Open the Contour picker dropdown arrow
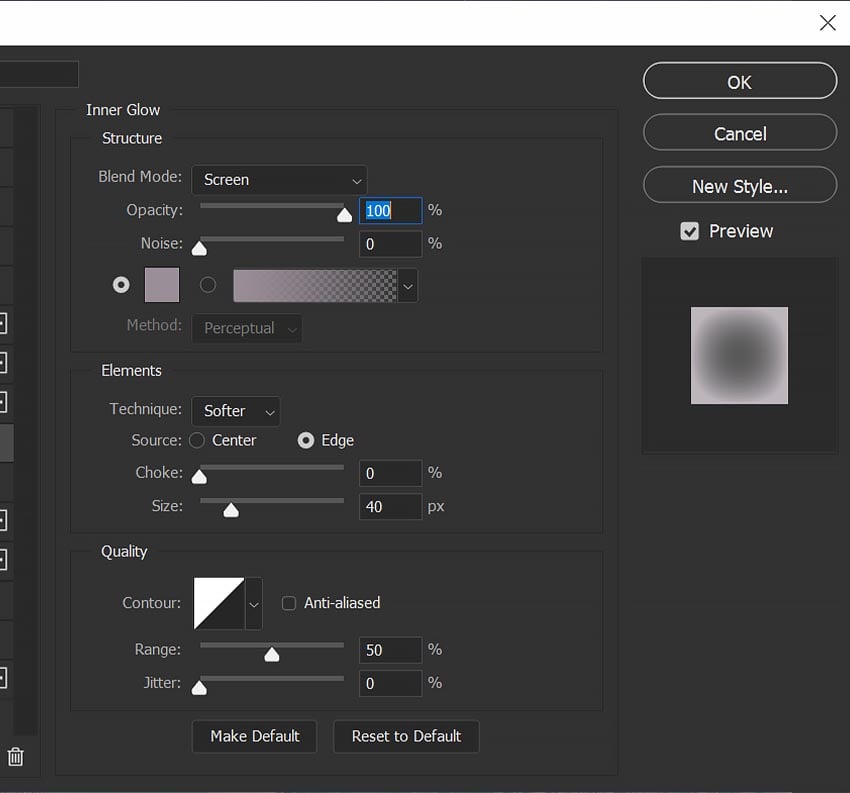 254,604
